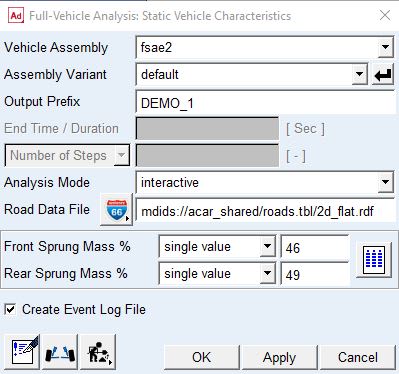The height and width of the screenshot is (374, 399).
Task: Click the vehicle setup wheels icon
Action: (x=60, y=352)
